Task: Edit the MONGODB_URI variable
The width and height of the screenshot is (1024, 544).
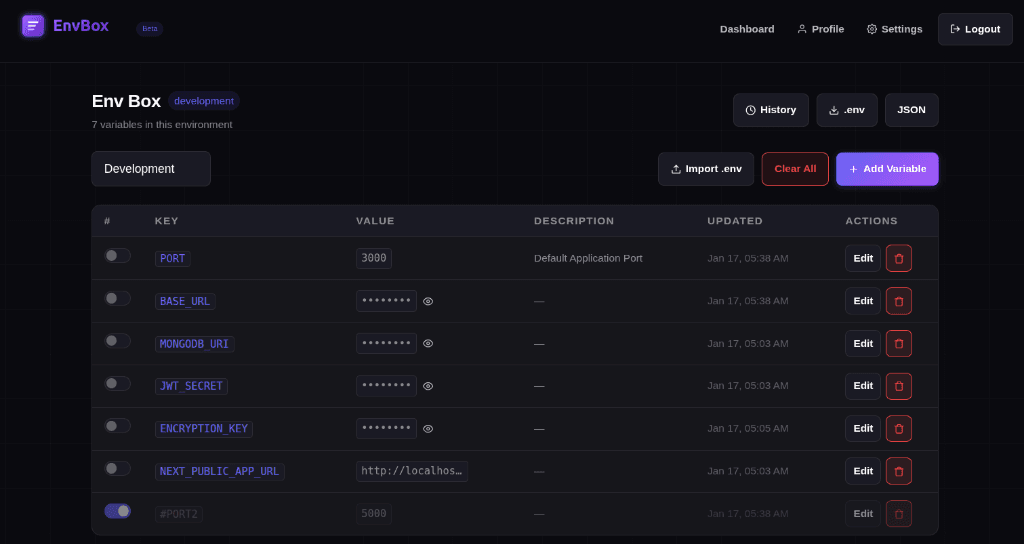Action: 863,344
